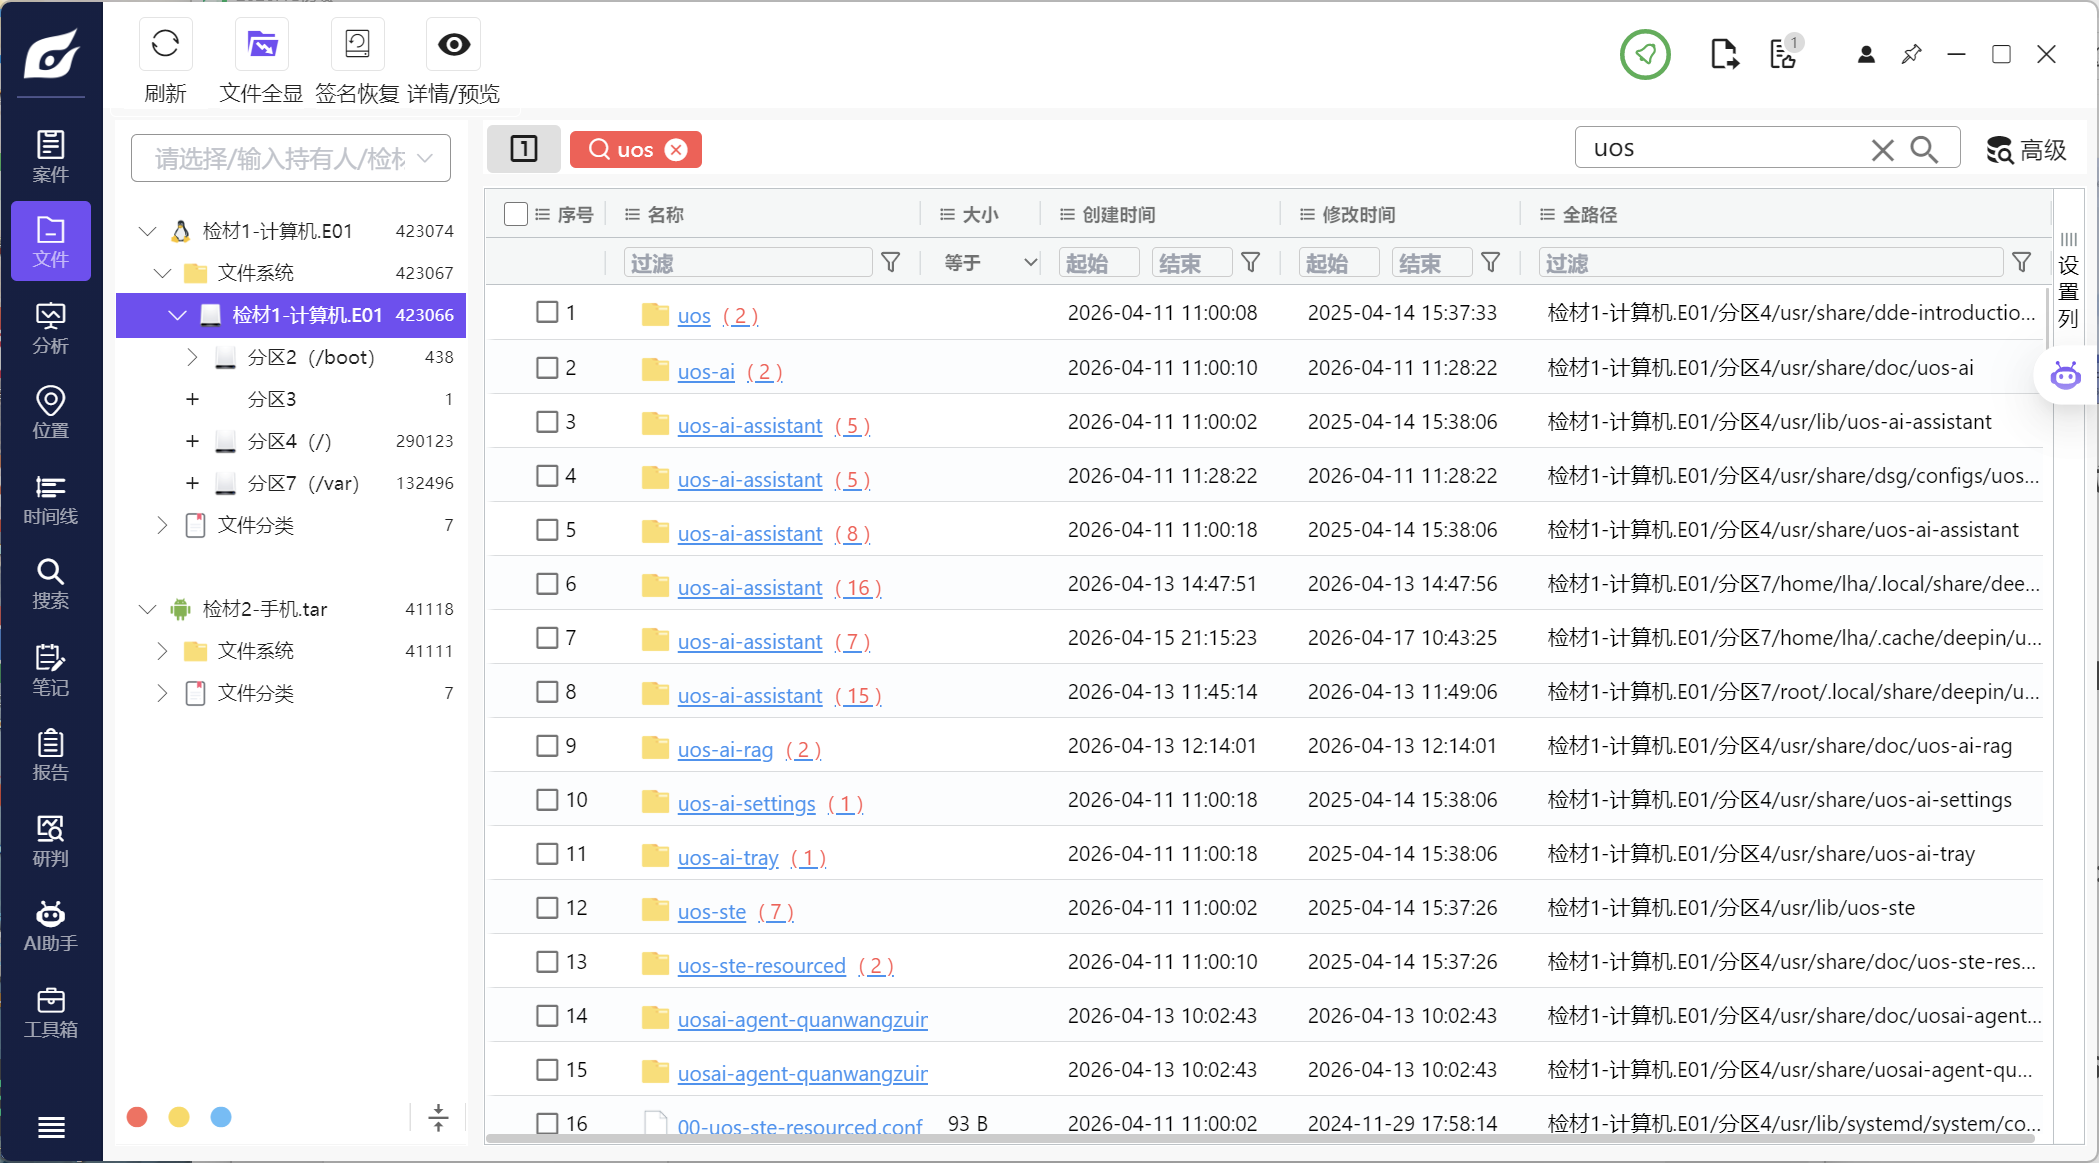The image size is (2099, 1163).
Task: Collapse the 文件系统 node under 检材1
Action: (163, 273)
